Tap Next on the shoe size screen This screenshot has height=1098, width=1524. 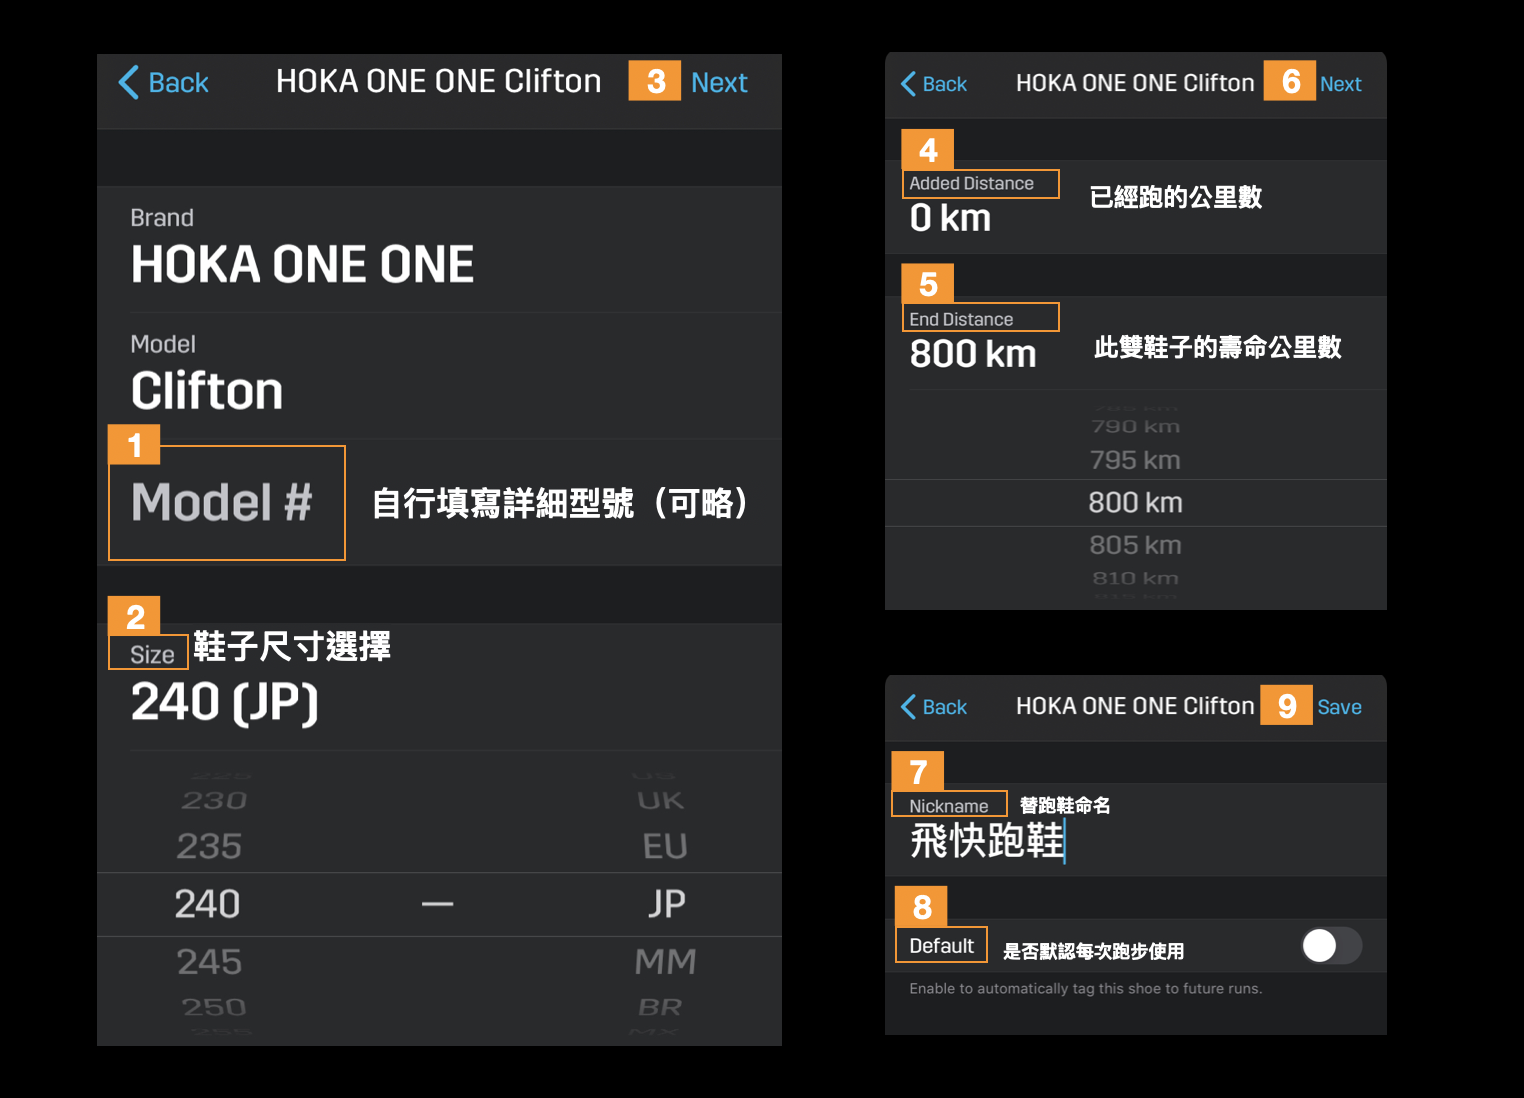(x=719, y=82)
